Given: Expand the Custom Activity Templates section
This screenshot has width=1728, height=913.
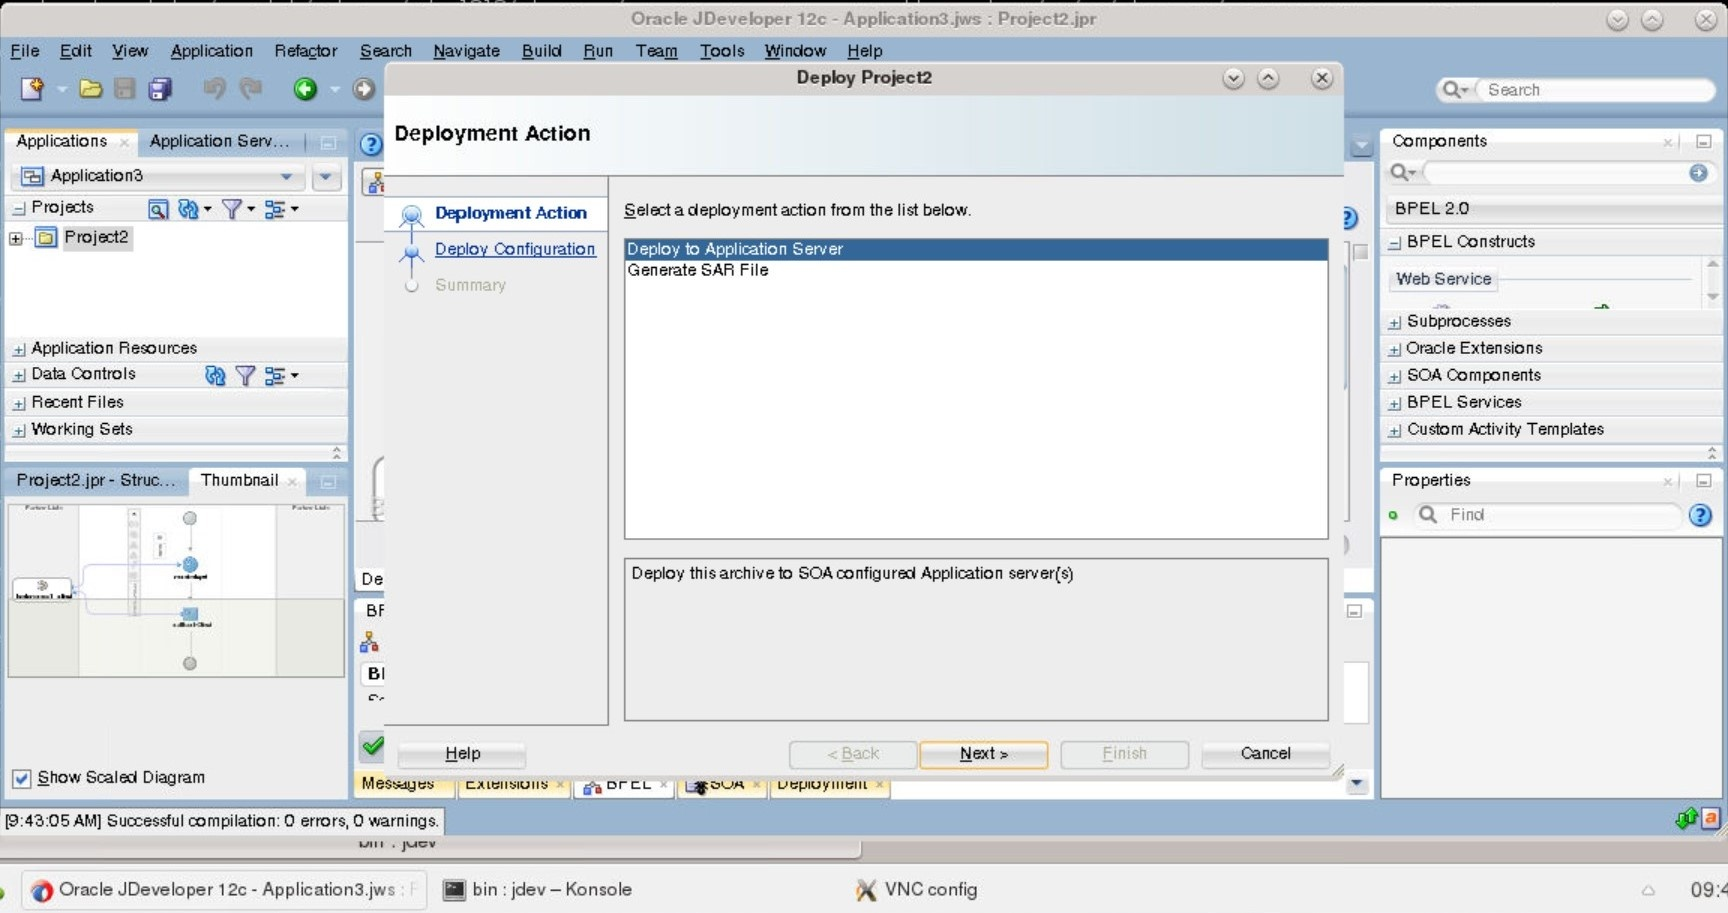Looking at the screenshot, I should pyautogui.click(x=1394, y=430).
